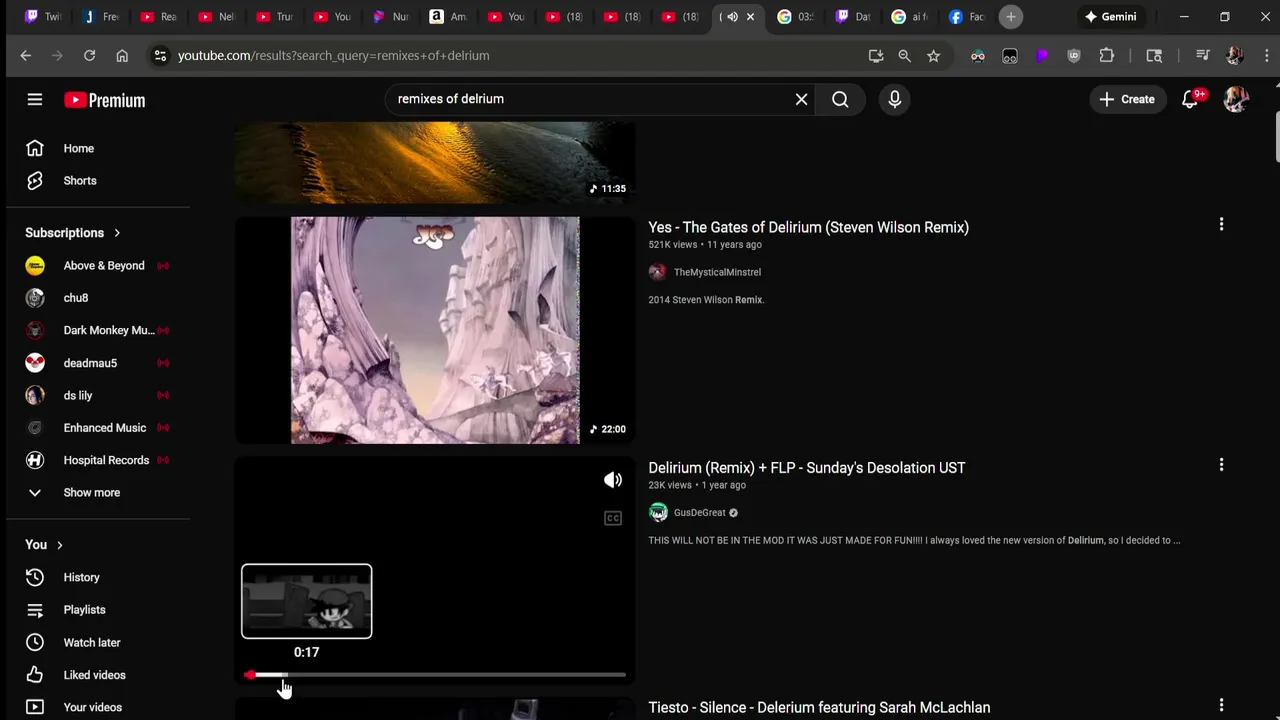Open options menu for Tiesto Silence video

1221,705
